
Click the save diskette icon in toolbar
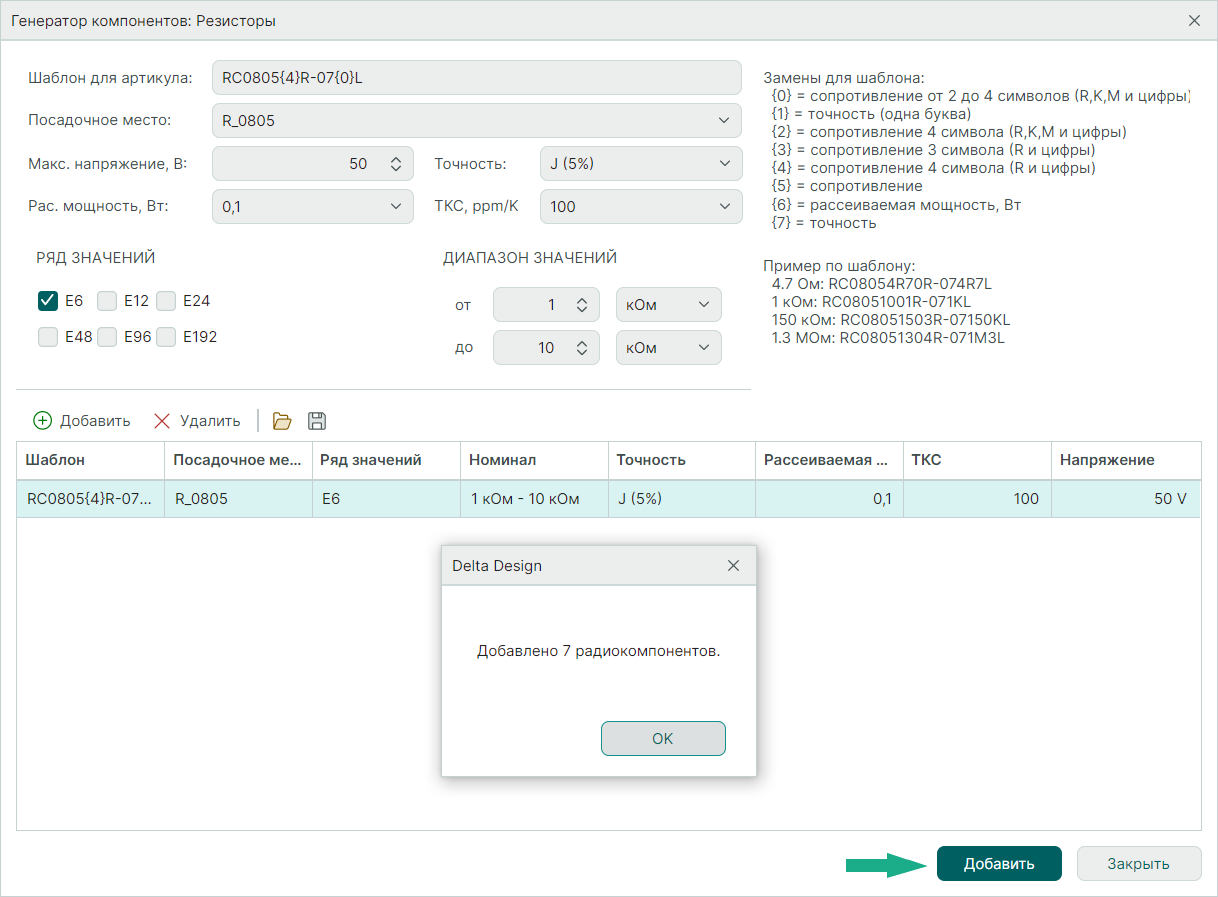coord(317,421)
